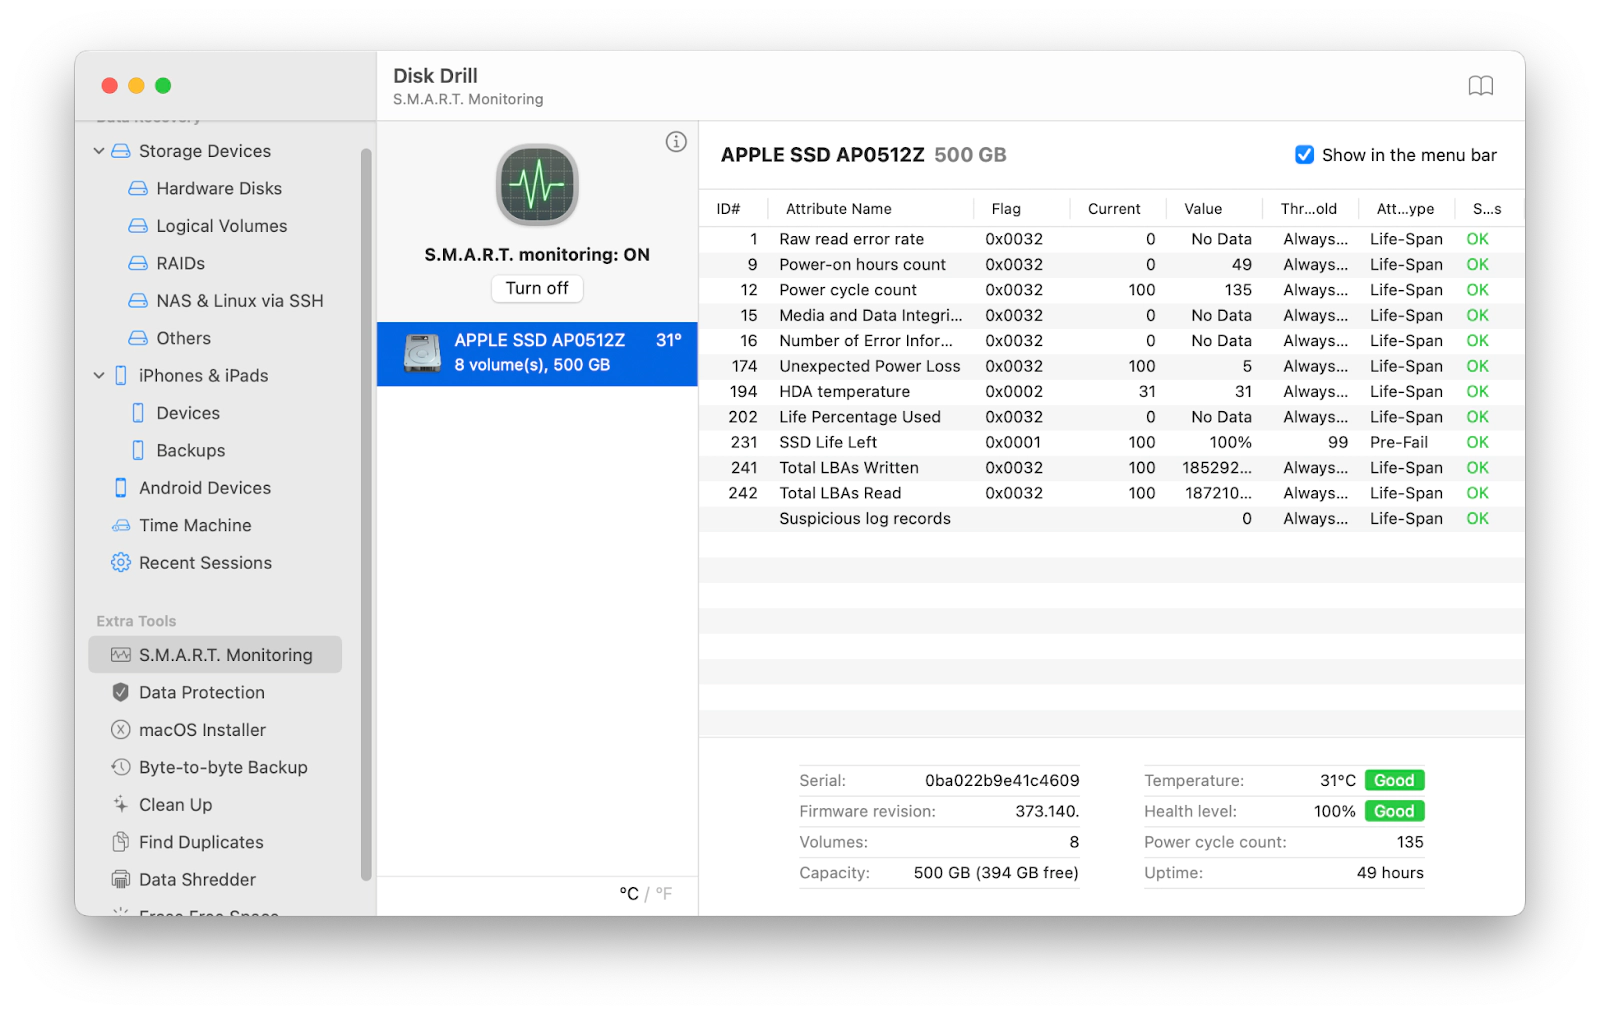Viewport: 1600px width, 1015px height.
Task: Click the Storage Devices drive icon
Action: [x=121, y=151]
